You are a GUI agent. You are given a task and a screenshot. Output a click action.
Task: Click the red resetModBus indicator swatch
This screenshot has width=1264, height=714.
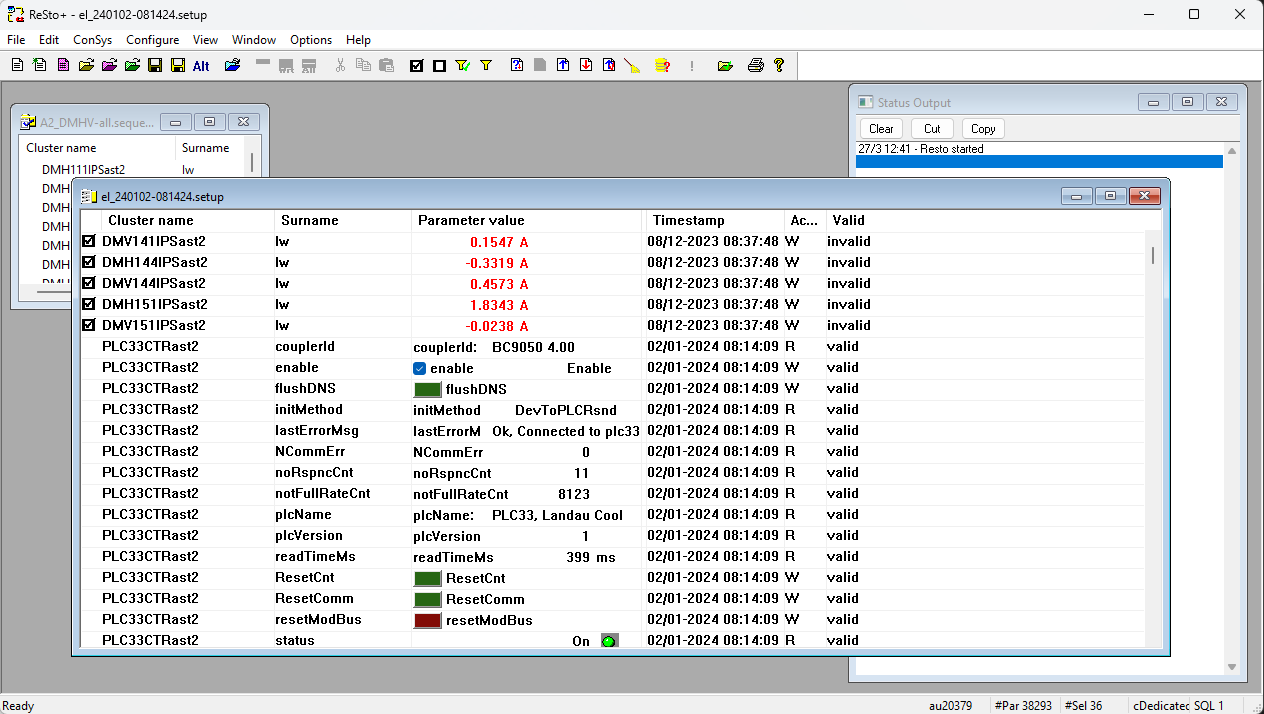(x=428, y=620)
